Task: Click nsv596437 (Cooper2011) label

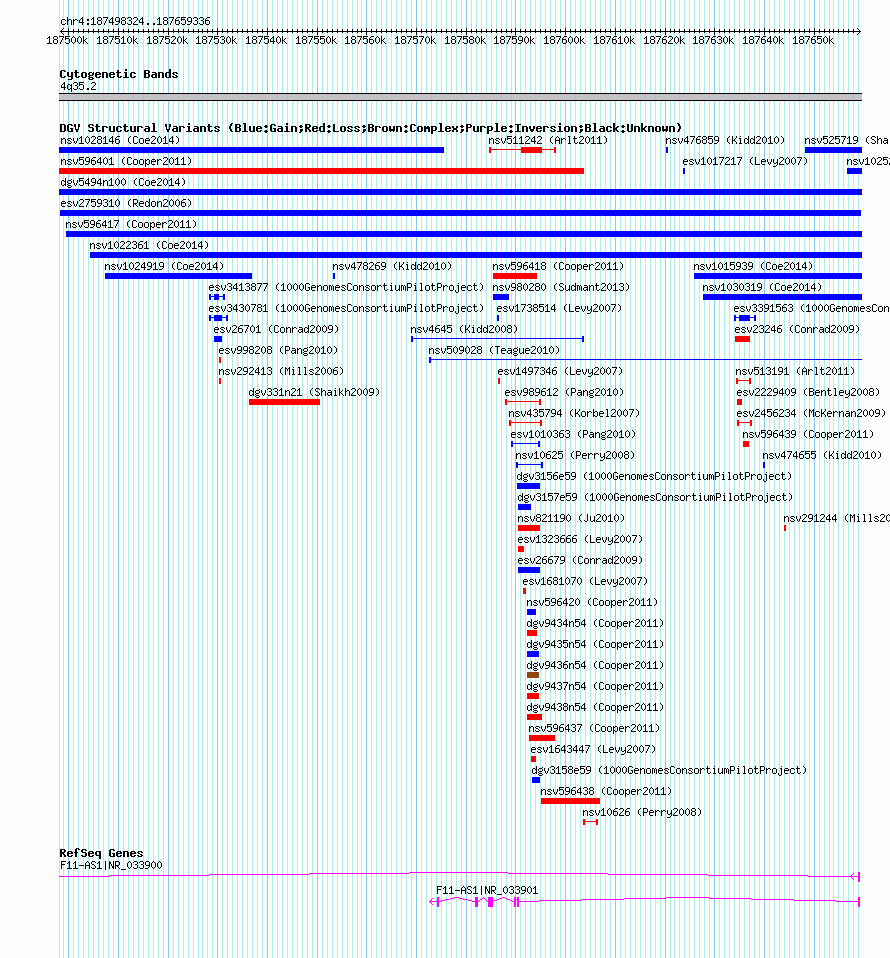Action: pos(594,728)
